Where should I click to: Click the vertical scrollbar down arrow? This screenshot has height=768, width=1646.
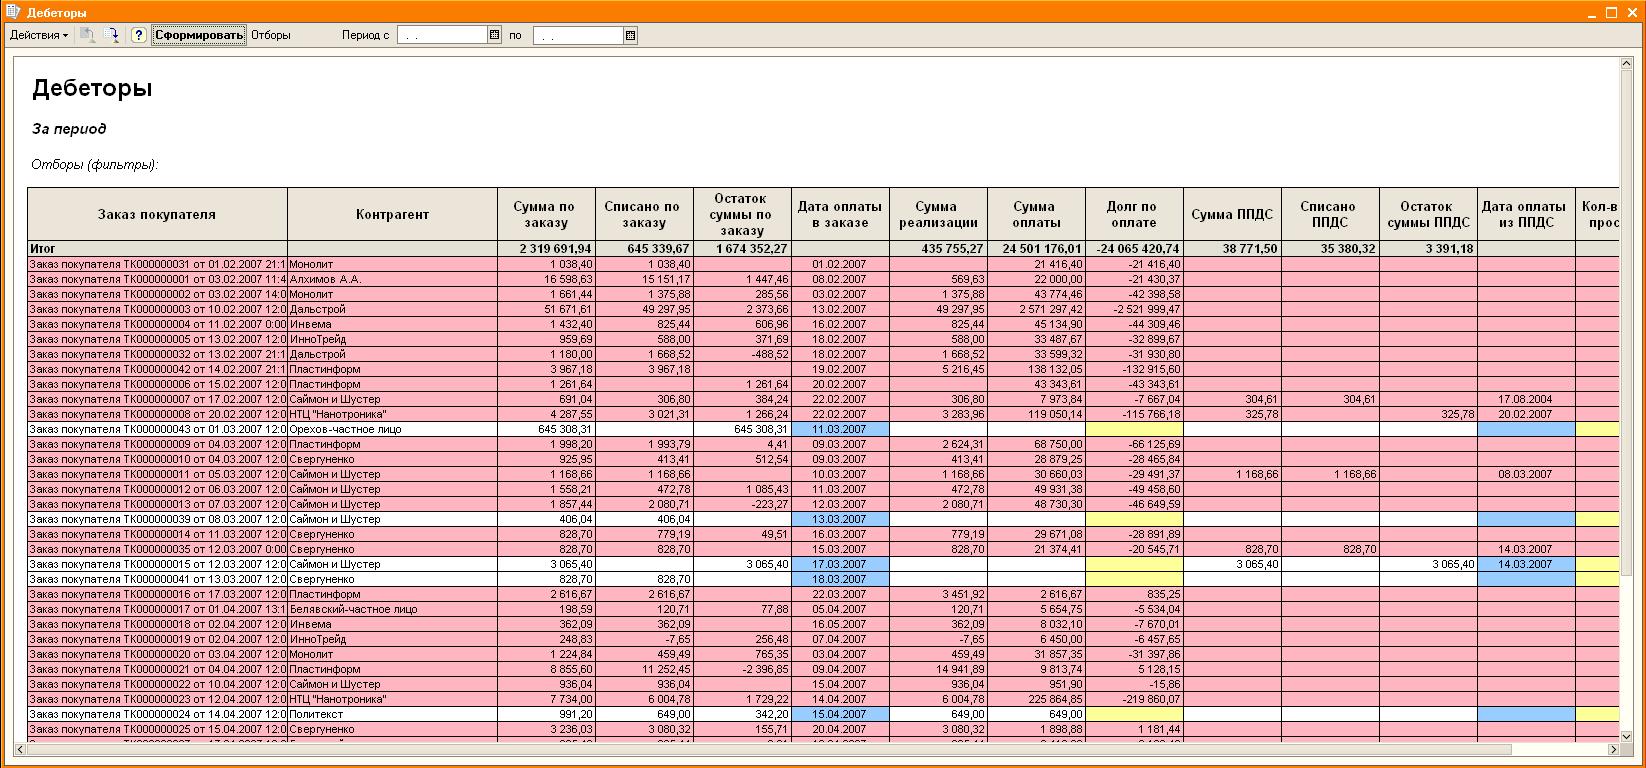click(x=1626, y=736)
